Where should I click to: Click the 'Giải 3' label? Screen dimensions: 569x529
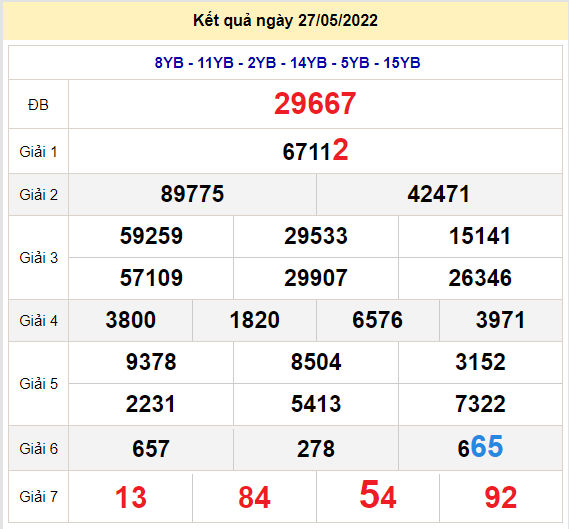(x=38, y=258)
